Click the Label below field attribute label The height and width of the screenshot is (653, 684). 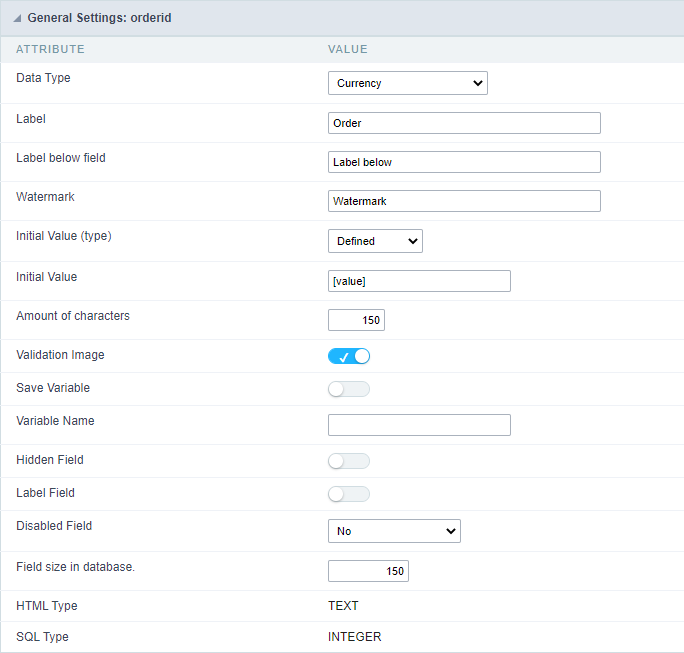pyautogui.click(x=61, y=158)
